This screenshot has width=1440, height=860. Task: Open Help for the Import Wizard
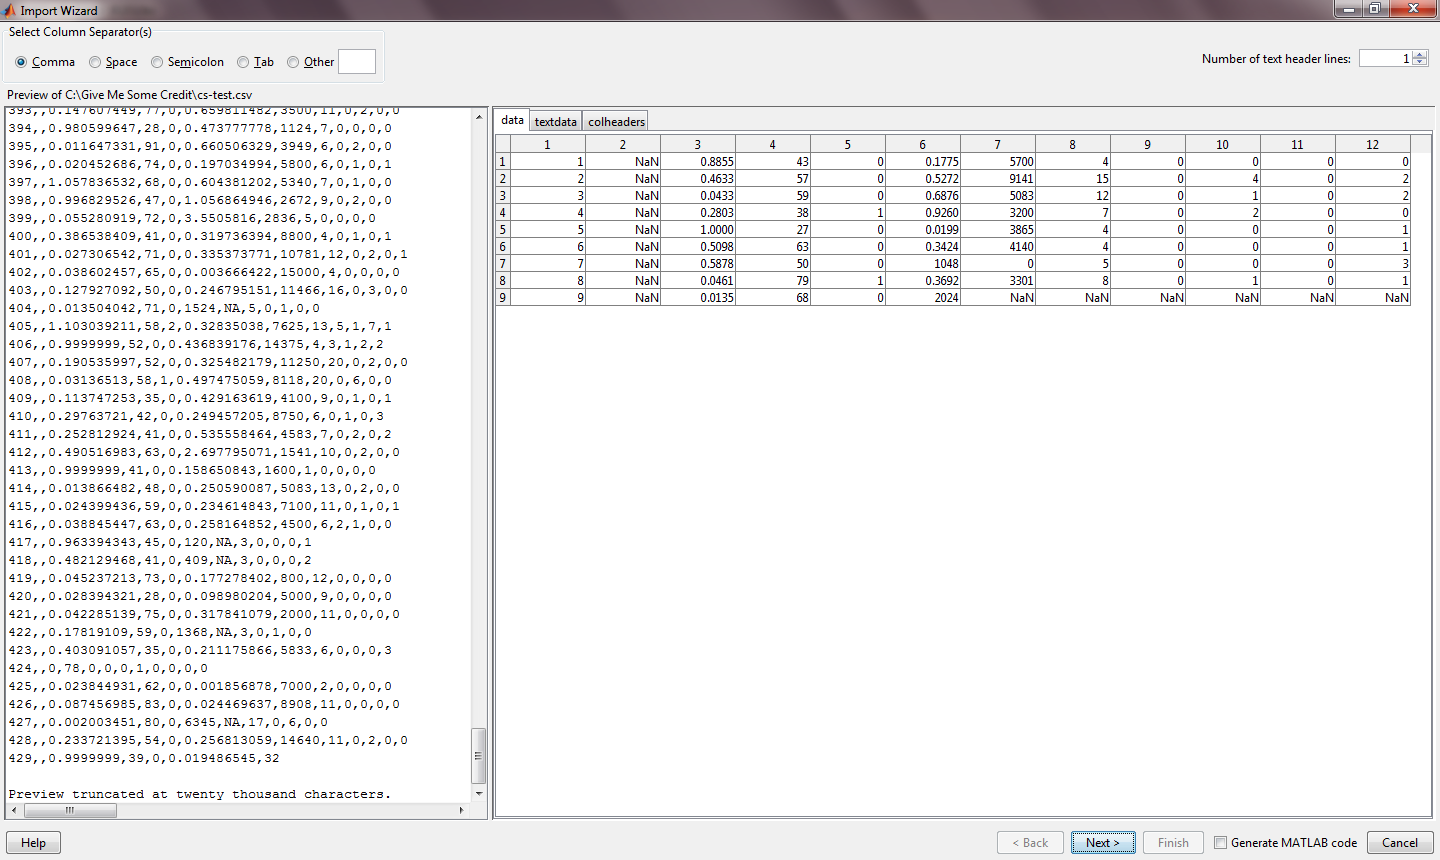point(33,843)
